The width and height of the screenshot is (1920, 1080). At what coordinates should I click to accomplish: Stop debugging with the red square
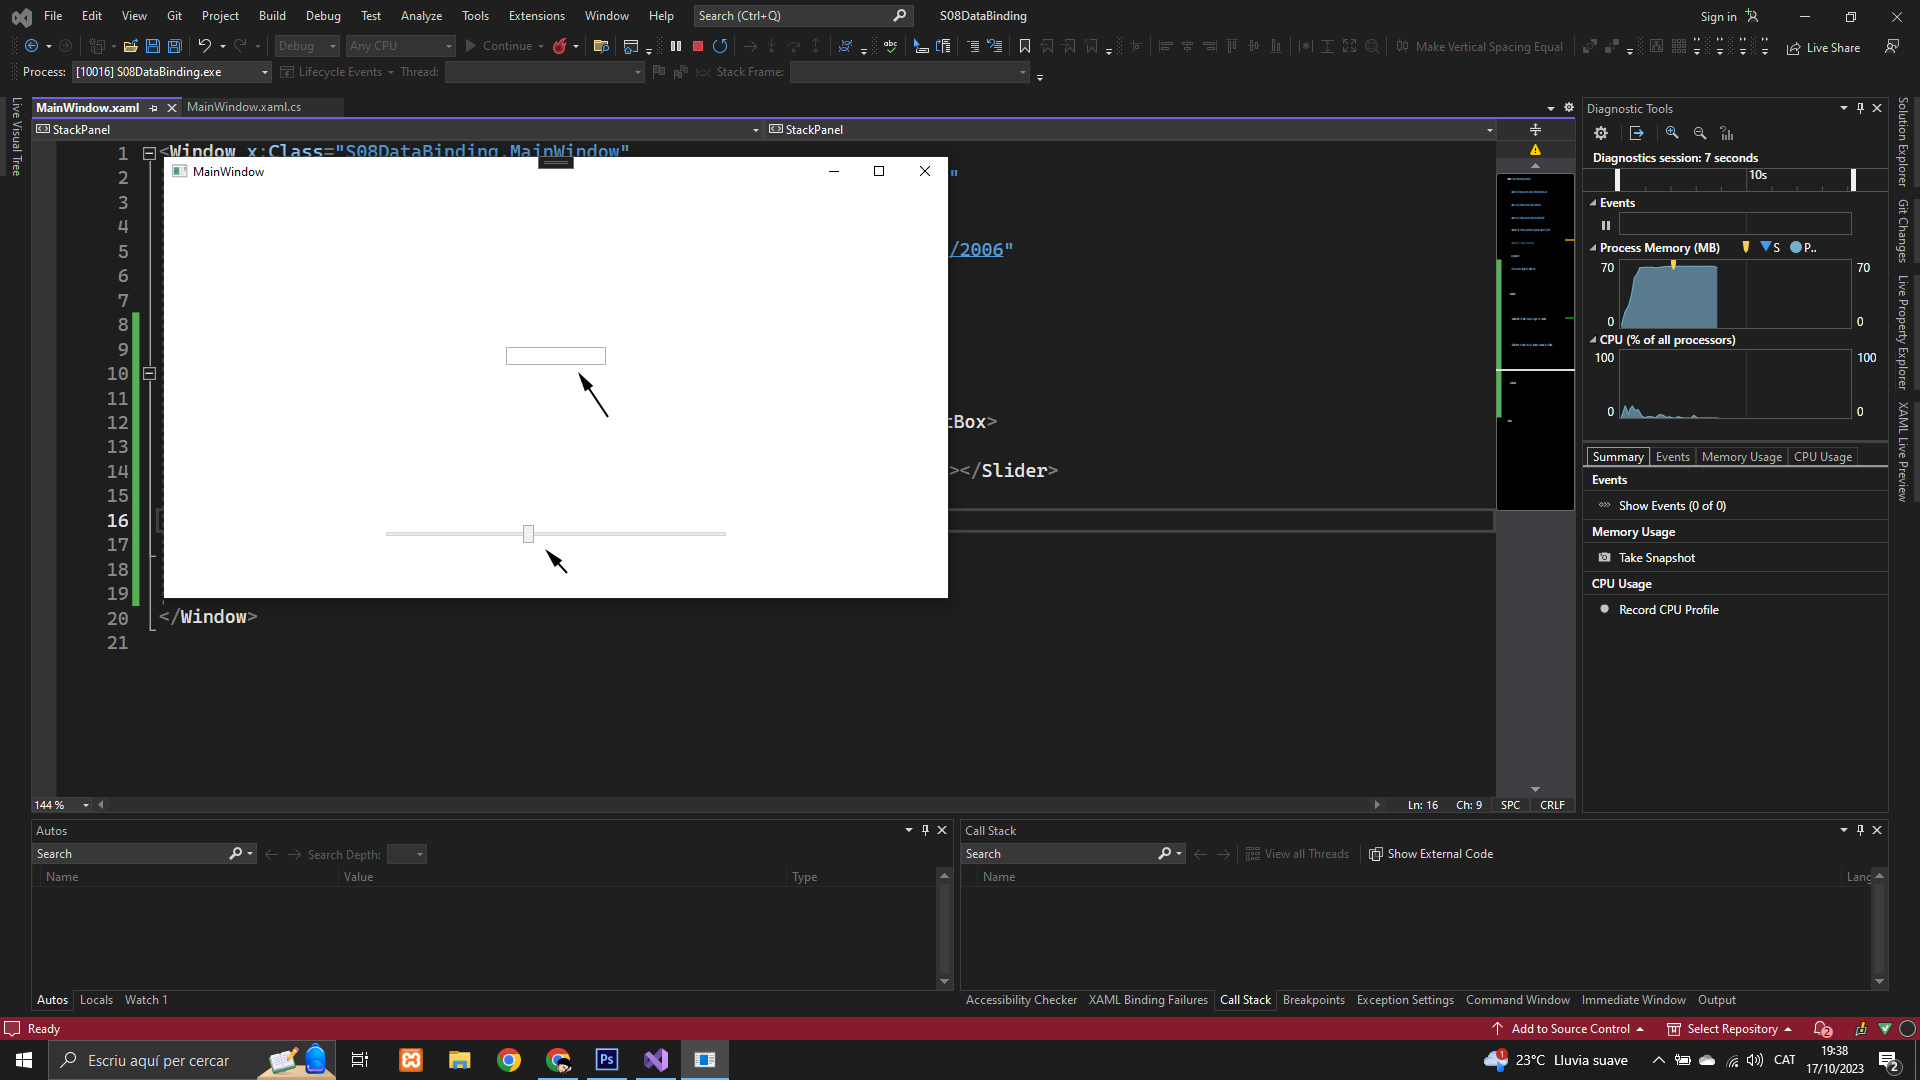coord(698,46)
